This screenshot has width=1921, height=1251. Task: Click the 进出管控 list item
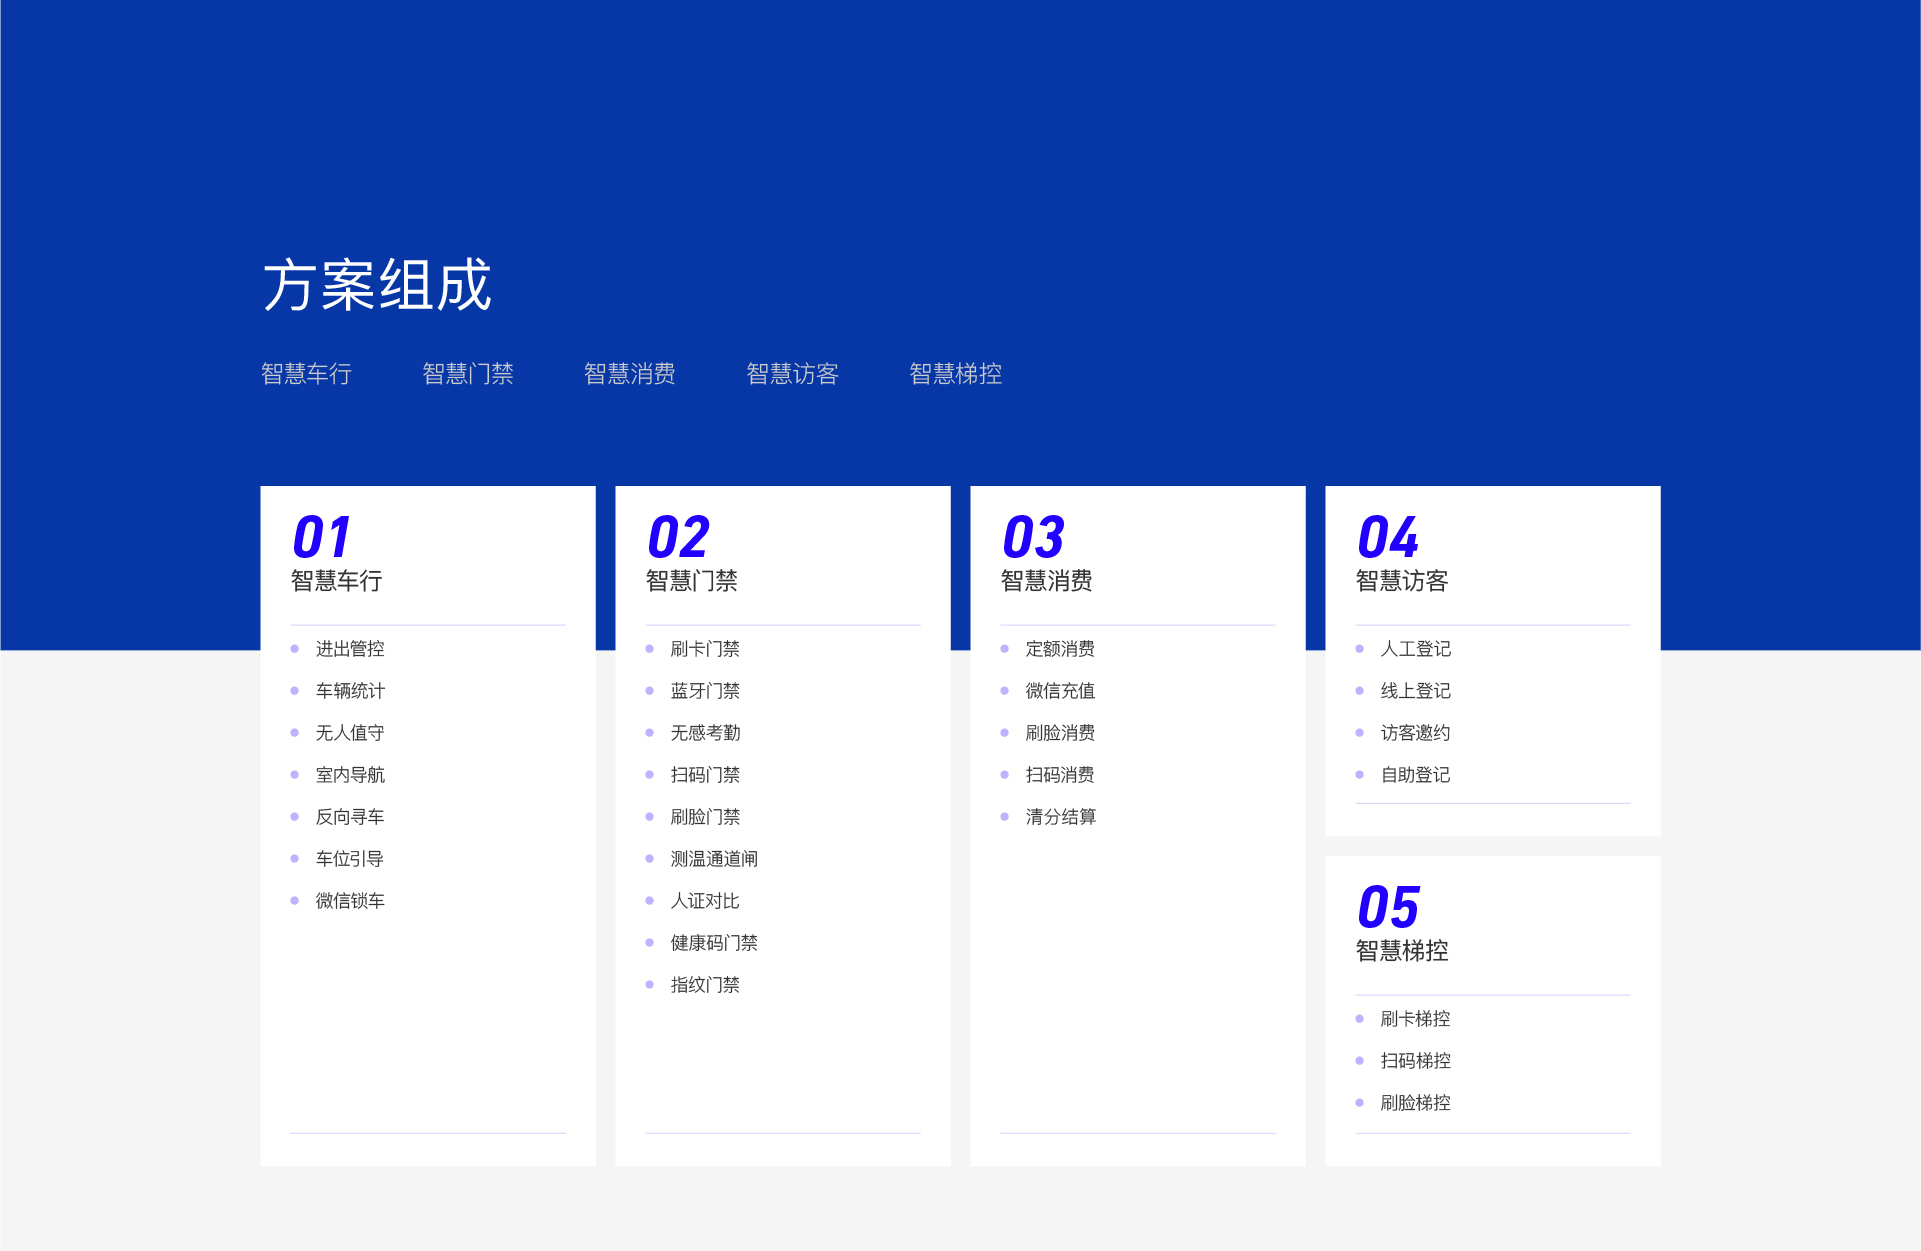click(x=350, y=649)
